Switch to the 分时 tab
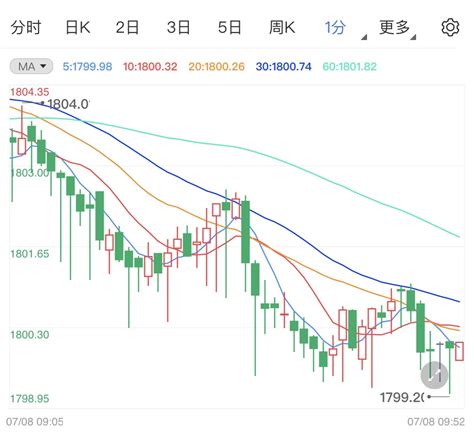 [x=26, y=28]
